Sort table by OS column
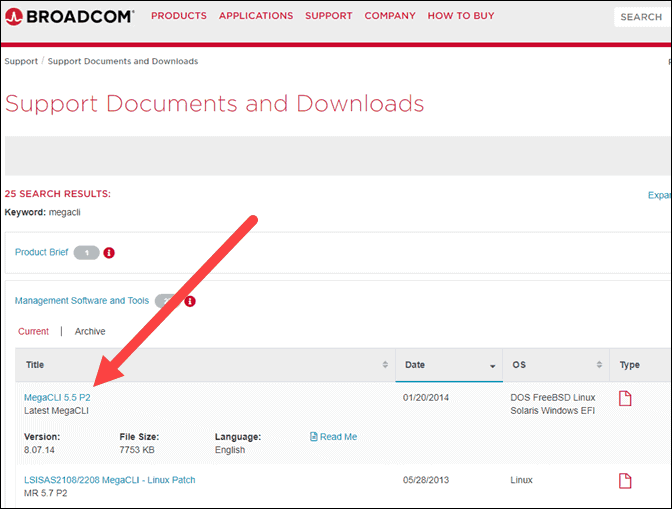672x509 pixels. pyautogui.click(x=556, y=365)
